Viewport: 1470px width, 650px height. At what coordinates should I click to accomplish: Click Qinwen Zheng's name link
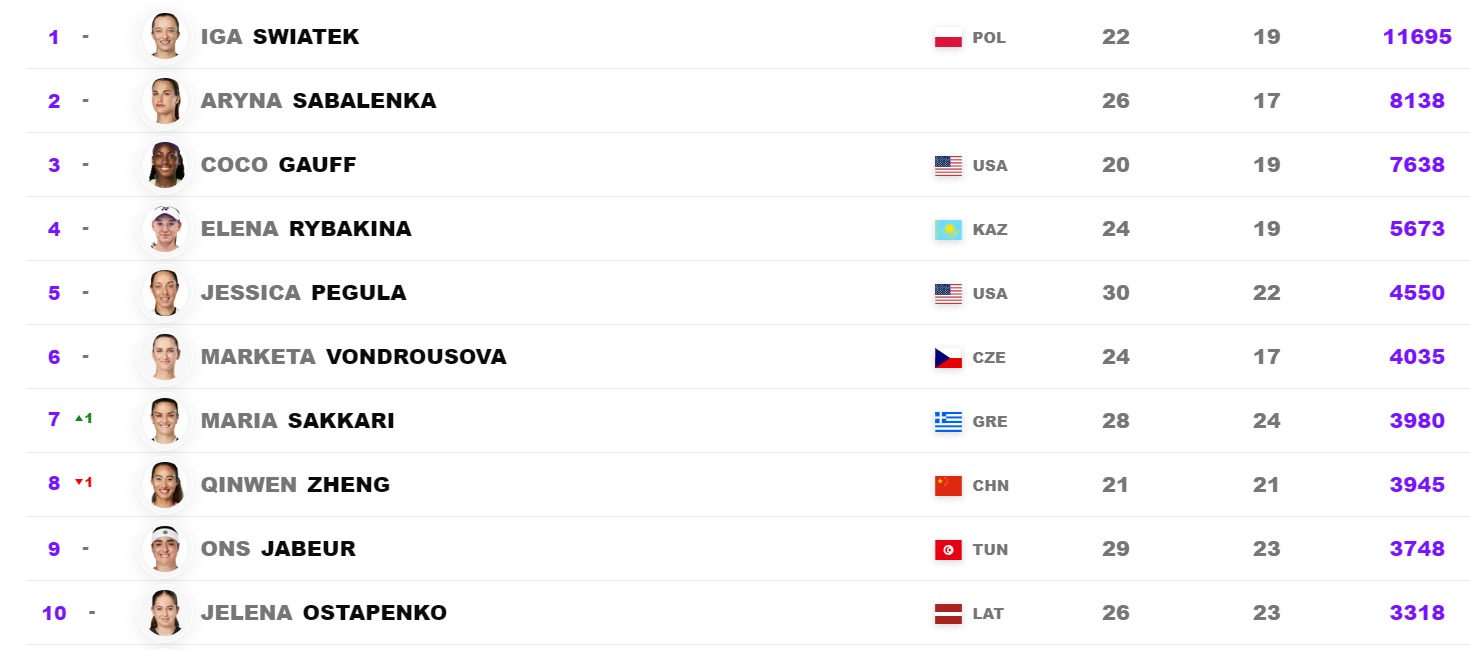click(x=295, y=485)
